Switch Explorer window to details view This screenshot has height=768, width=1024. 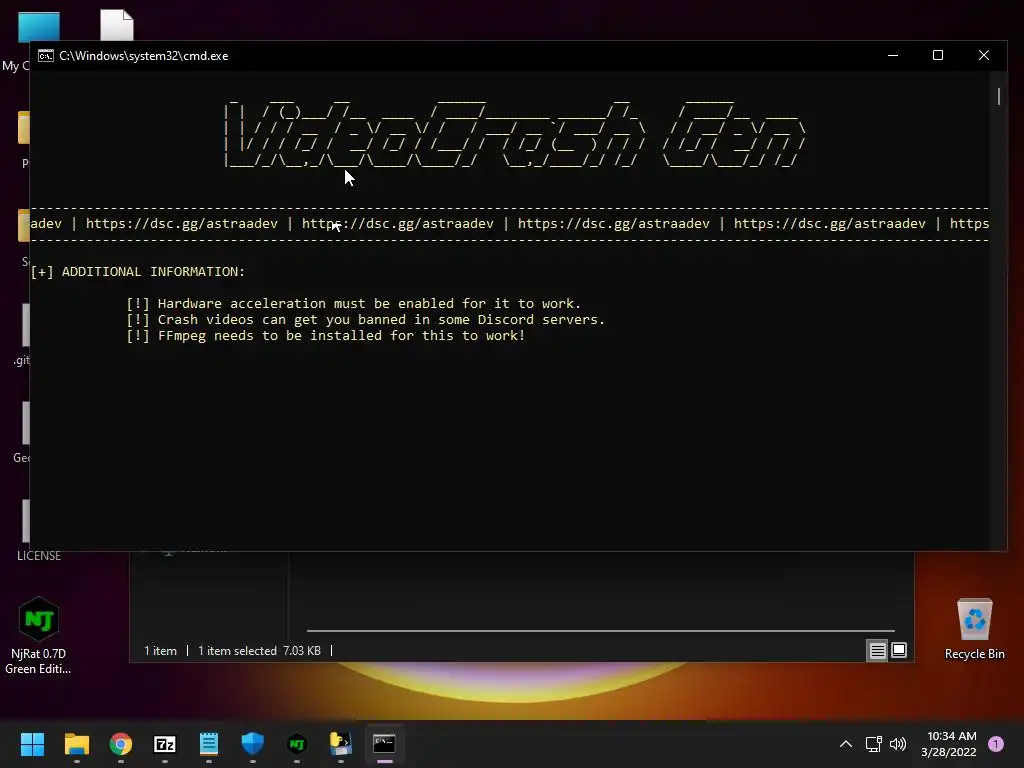click(x=877, y=650)
